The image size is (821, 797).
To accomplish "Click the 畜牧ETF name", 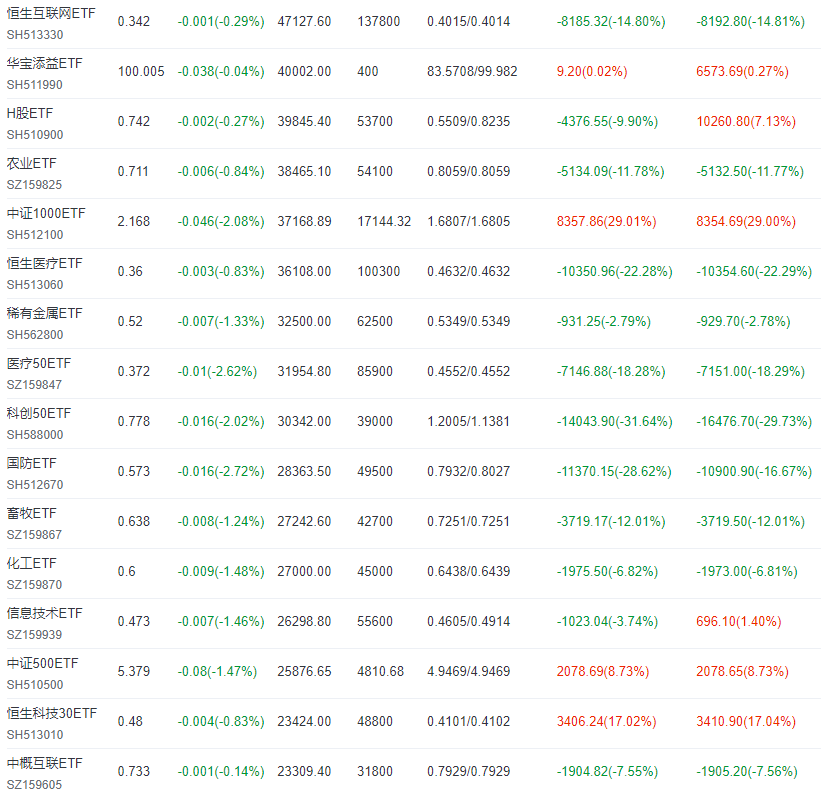I will pyautogui.click(x=31, y=513).
